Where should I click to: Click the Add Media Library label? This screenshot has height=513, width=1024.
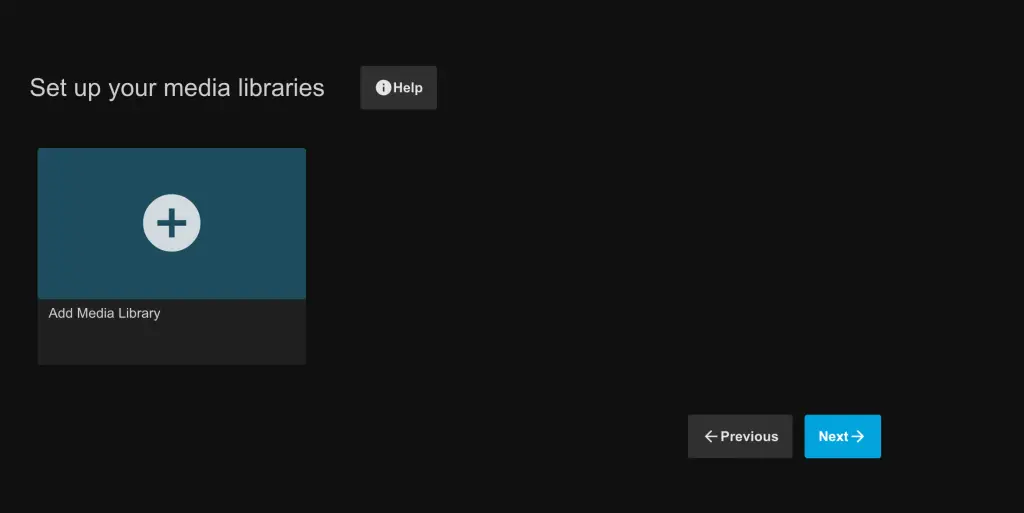[x=104, y=313]
